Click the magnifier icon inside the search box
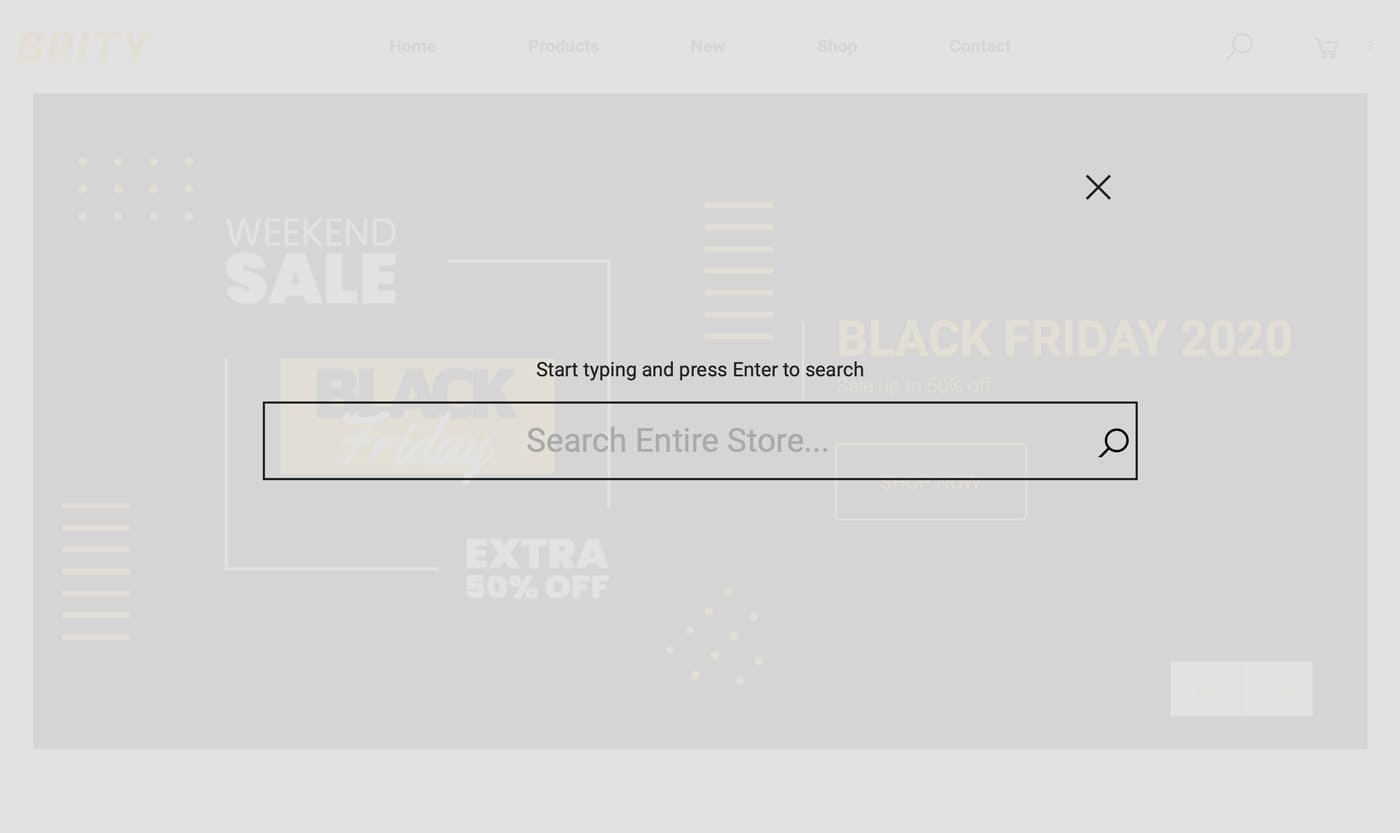Viewport: 1400px width, 833px height. (x=1113, y=442)
